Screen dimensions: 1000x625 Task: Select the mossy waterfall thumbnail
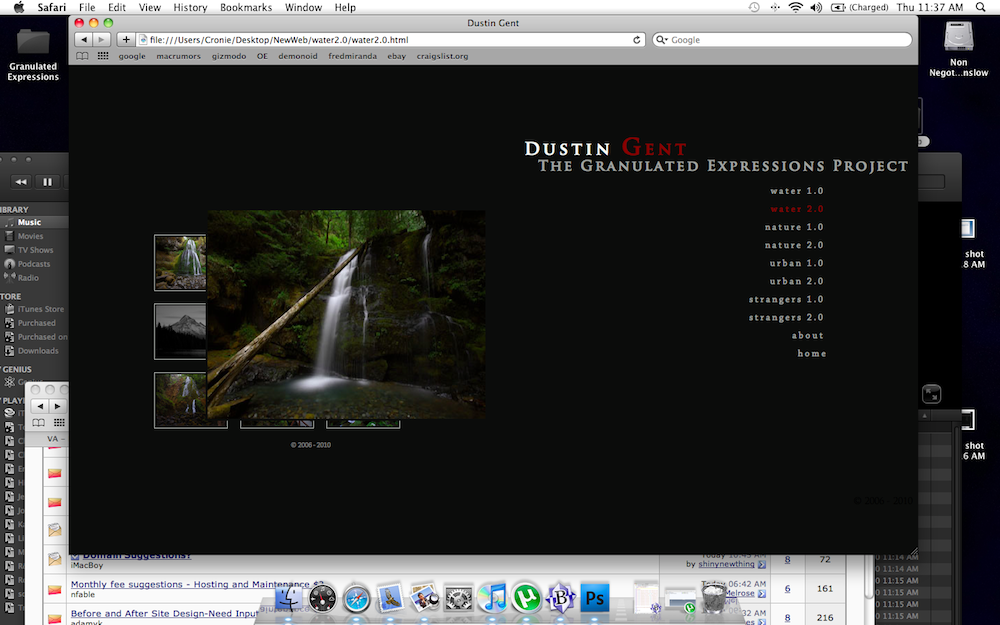[180, 263]
